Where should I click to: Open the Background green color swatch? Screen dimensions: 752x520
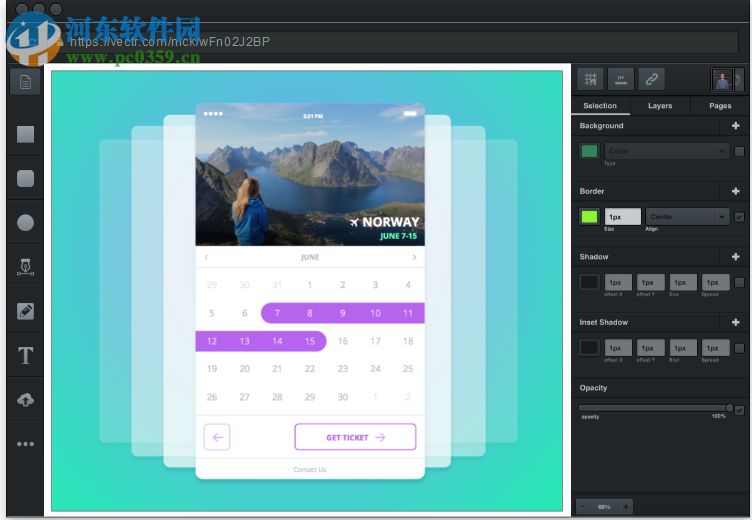point(589,151)
